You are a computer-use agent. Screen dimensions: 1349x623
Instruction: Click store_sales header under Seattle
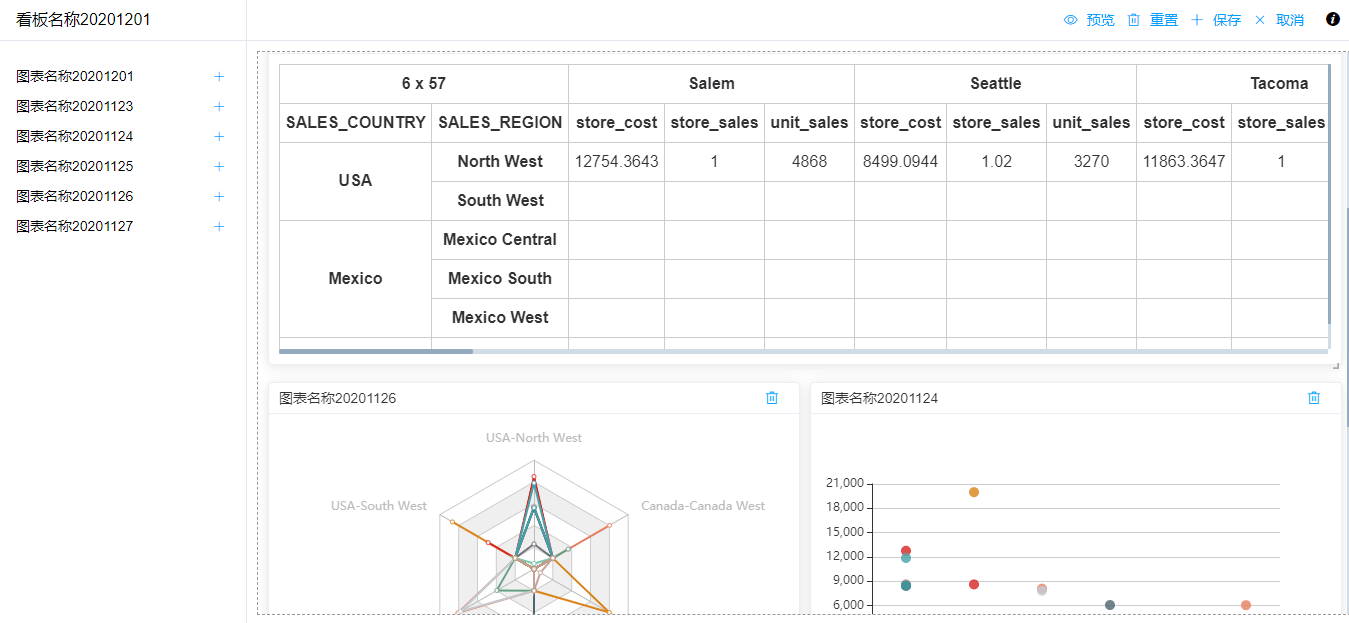point(997,123)
